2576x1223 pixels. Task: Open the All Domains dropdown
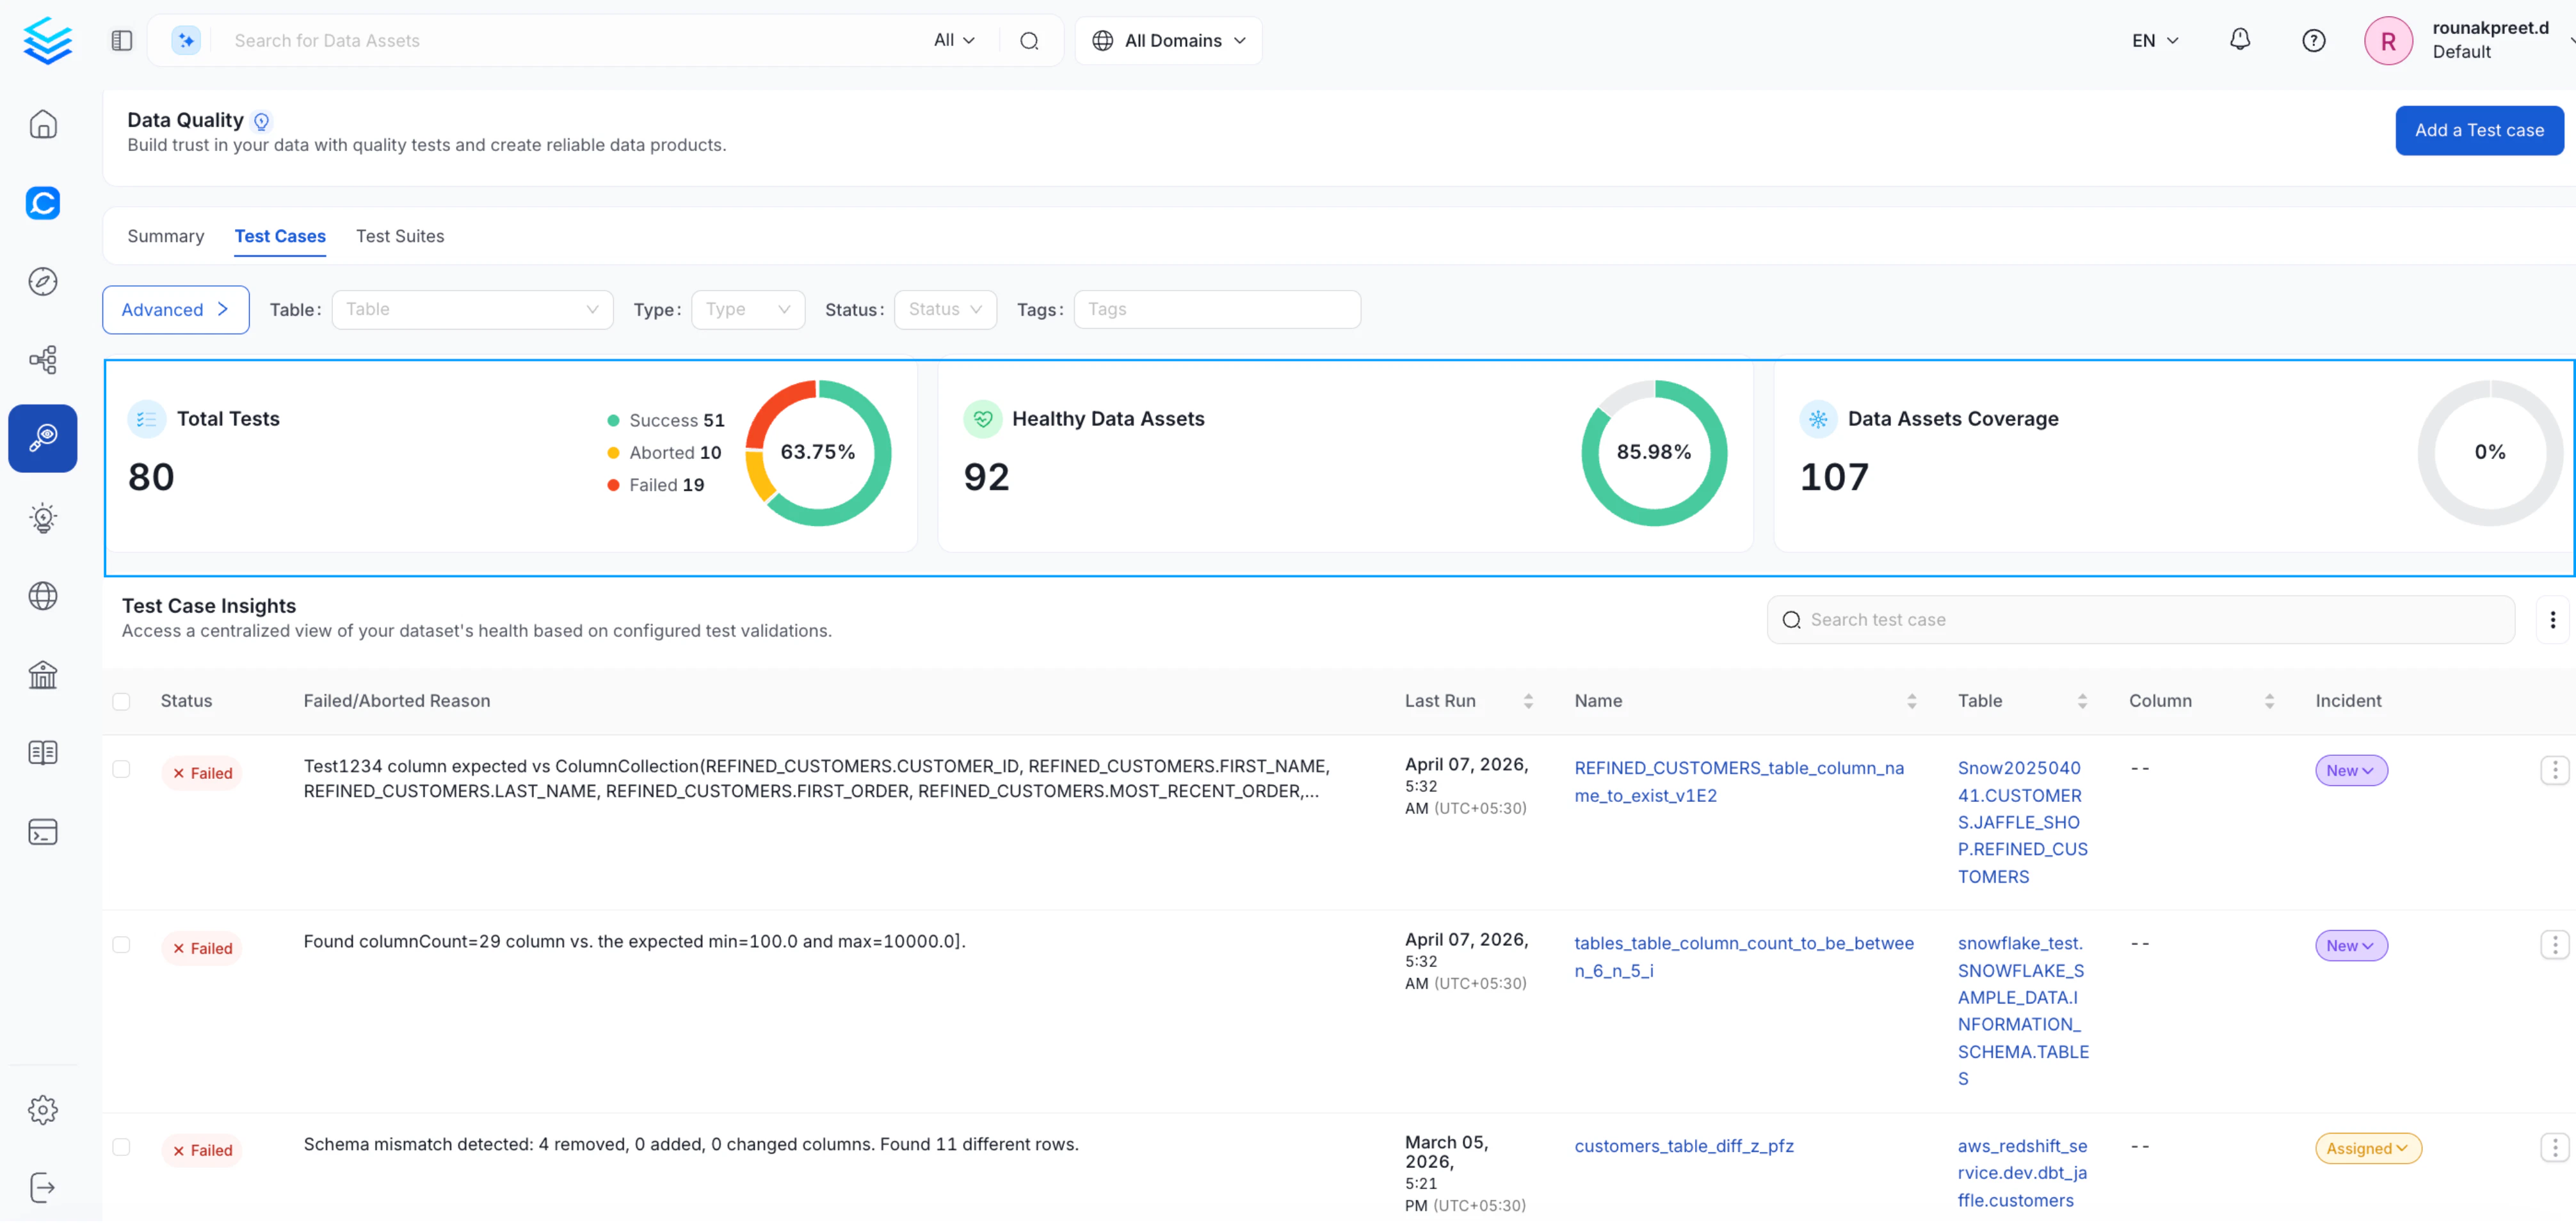pyautogui.click(x=1168, y=40)
